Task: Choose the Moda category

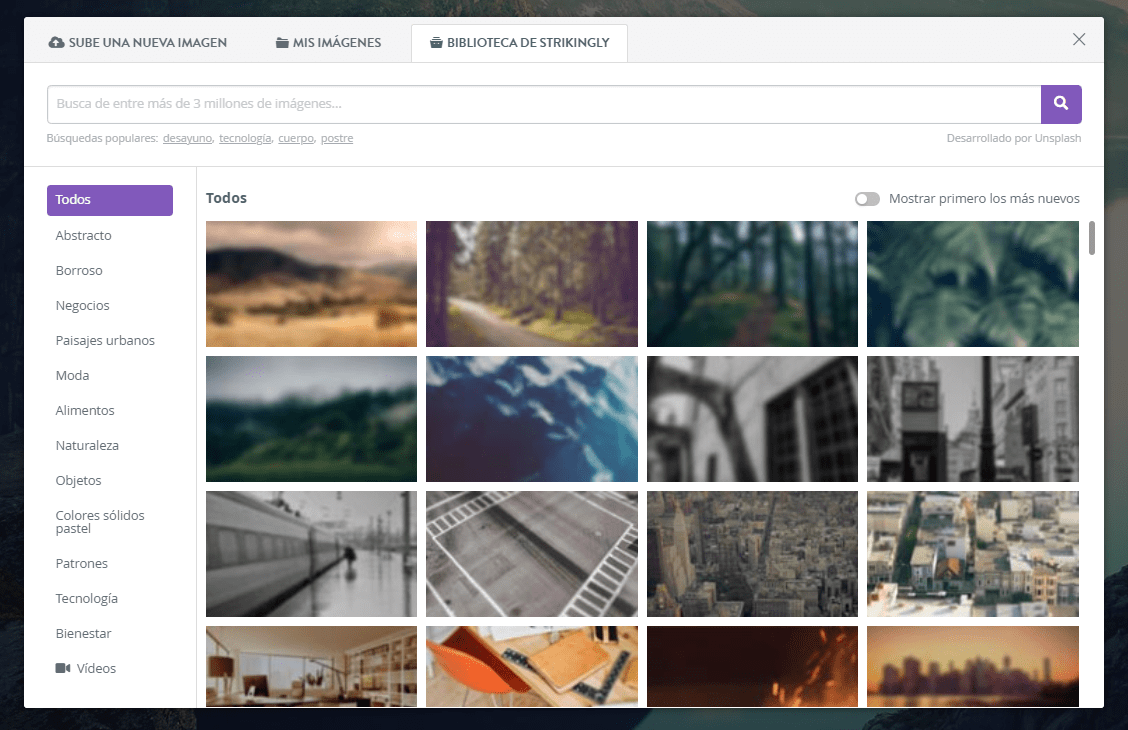Action: pos(73,375)
